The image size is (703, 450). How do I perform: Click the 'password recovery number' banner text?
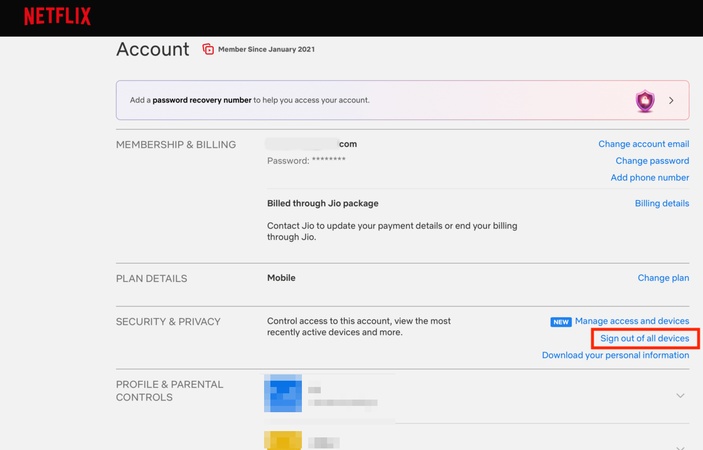202,100
